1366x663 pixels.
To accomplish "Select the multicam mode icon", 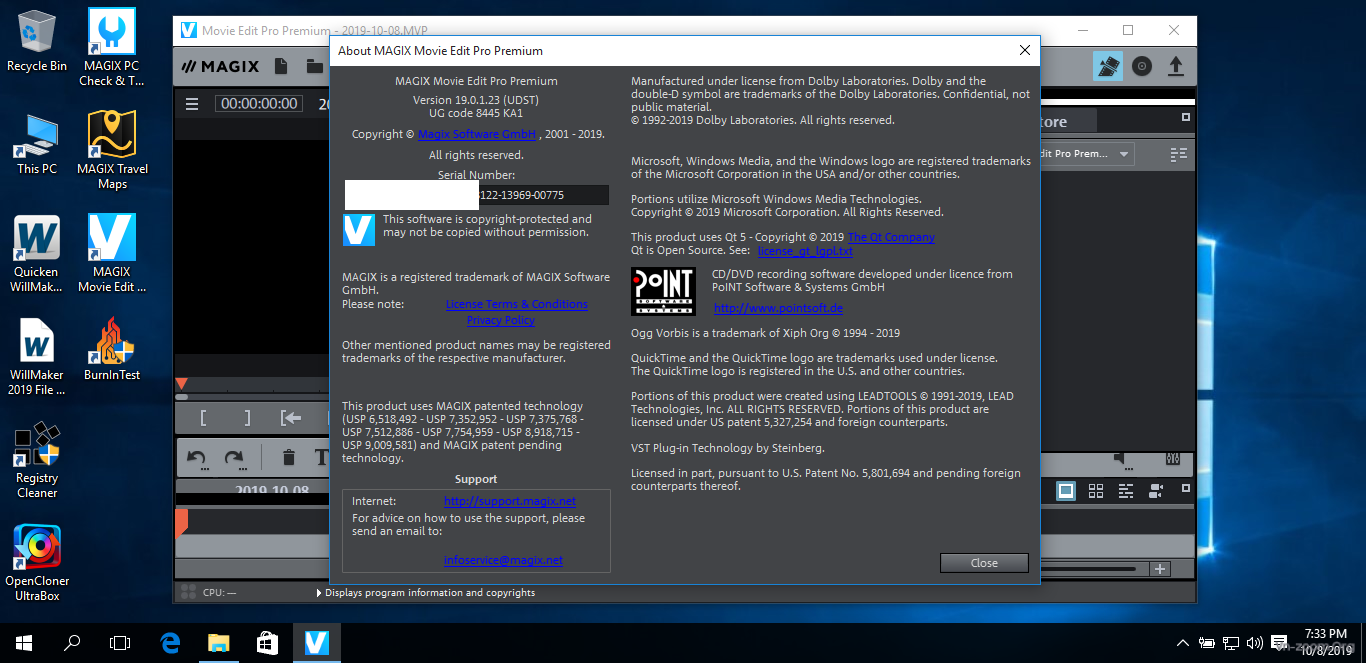I will (1157, 491).
